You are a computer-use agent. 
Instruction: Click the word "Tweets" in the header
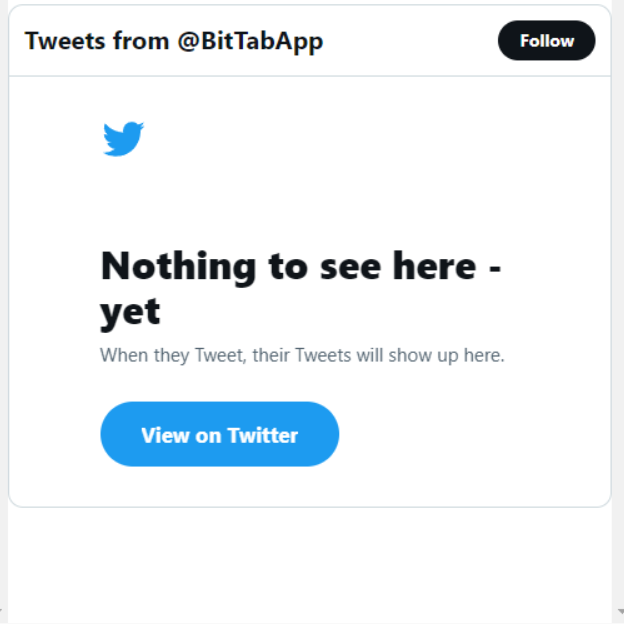tap(65, 41)
